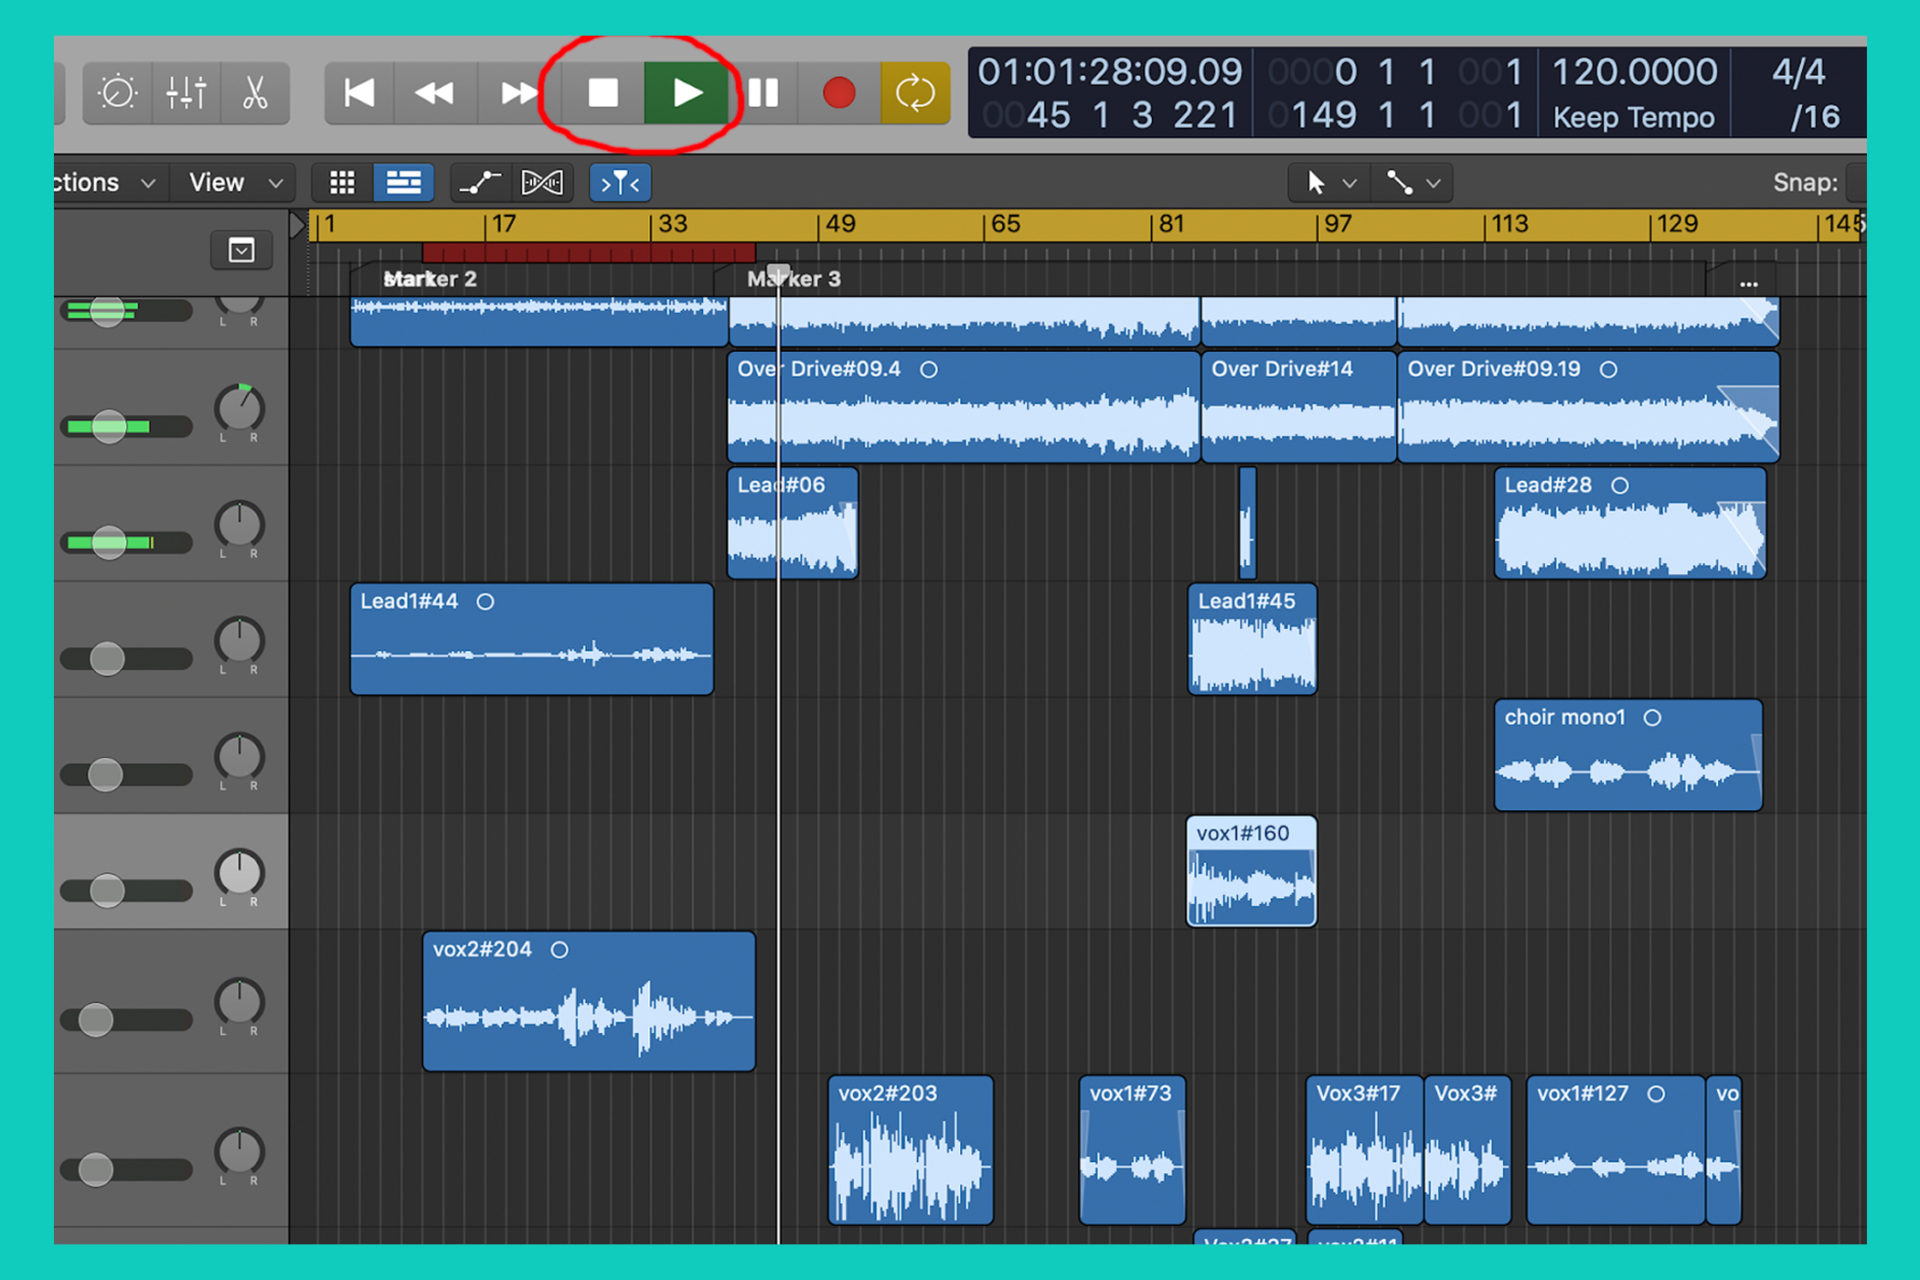Switch to grid view icon

tap(342, 183)
